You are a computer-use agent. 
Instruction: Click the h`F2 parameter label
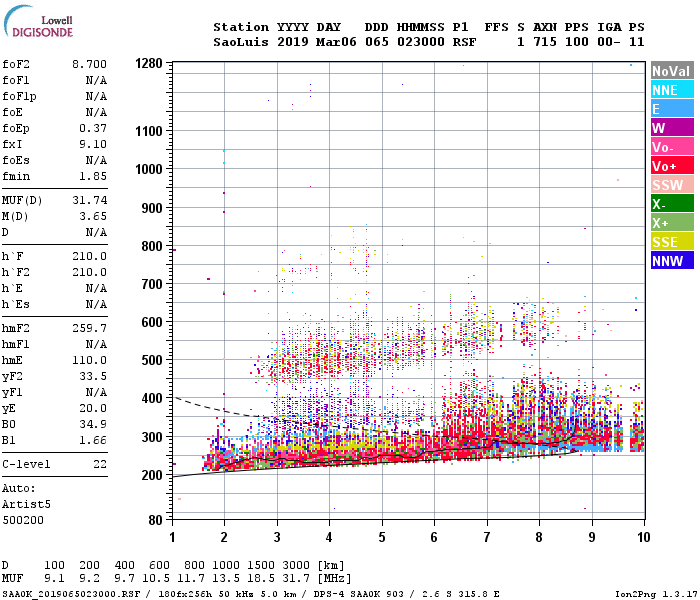(x=16, y=272)
